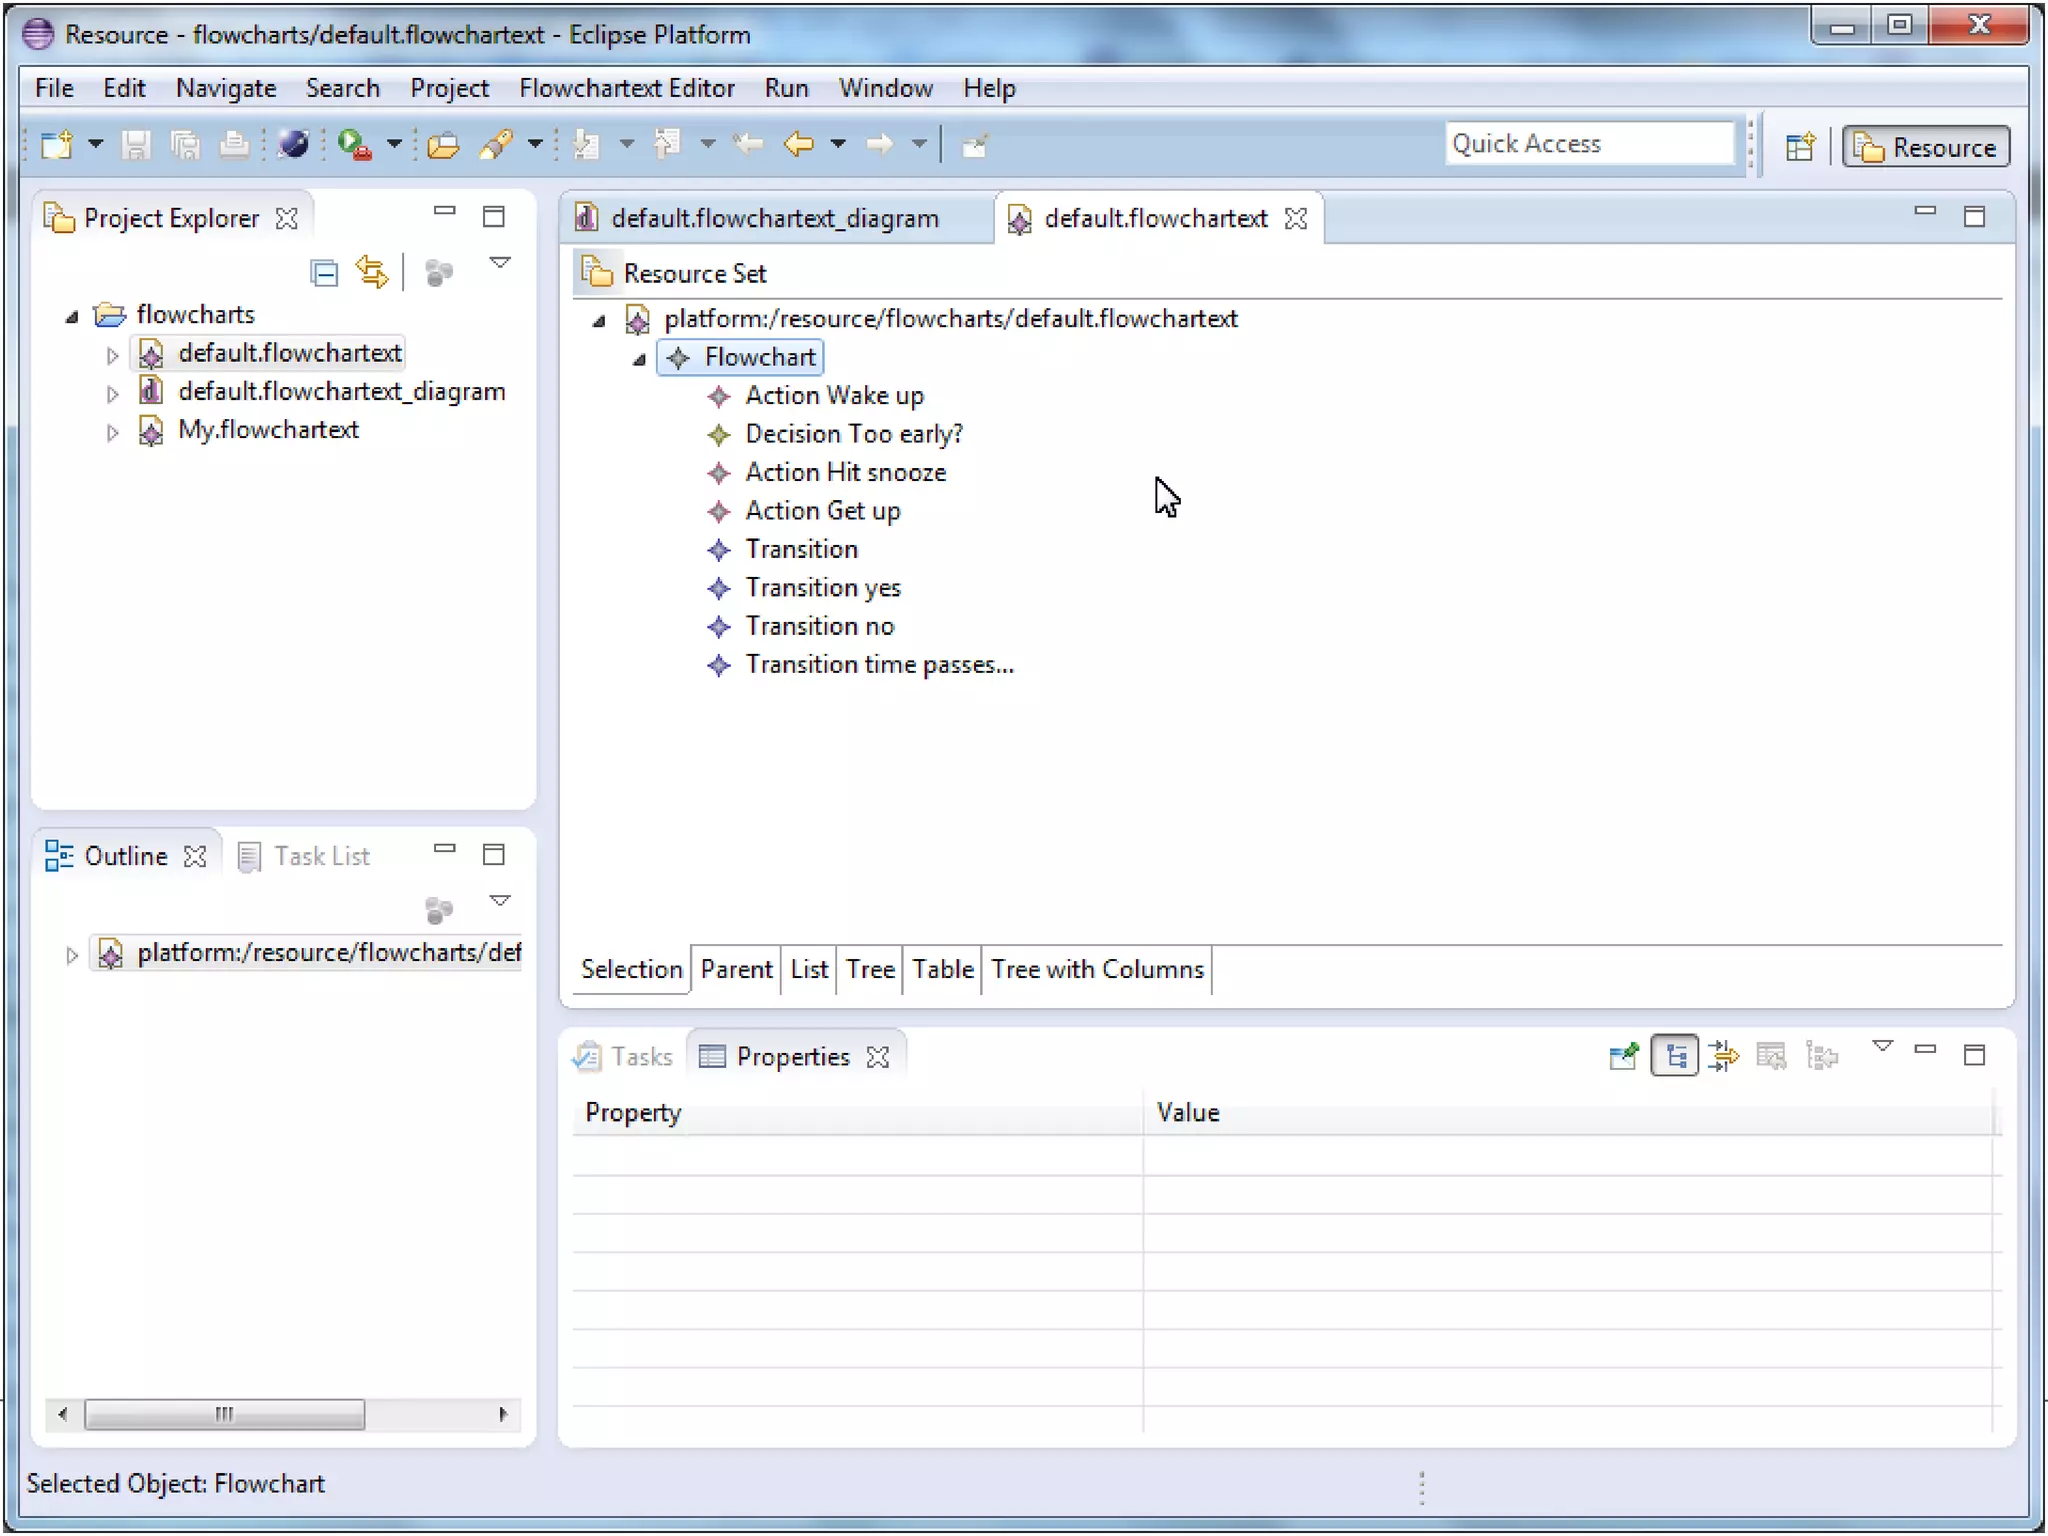Viewport: 2048px width, 1536px height.
Task: Click the Resource perspective button
Action: (x=1926, y=147)
